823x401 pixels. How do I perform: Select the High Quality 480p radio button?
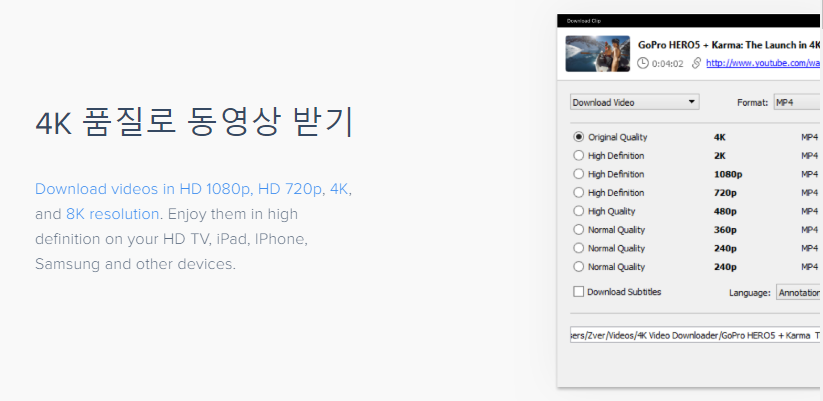click(x=578, y=211)
